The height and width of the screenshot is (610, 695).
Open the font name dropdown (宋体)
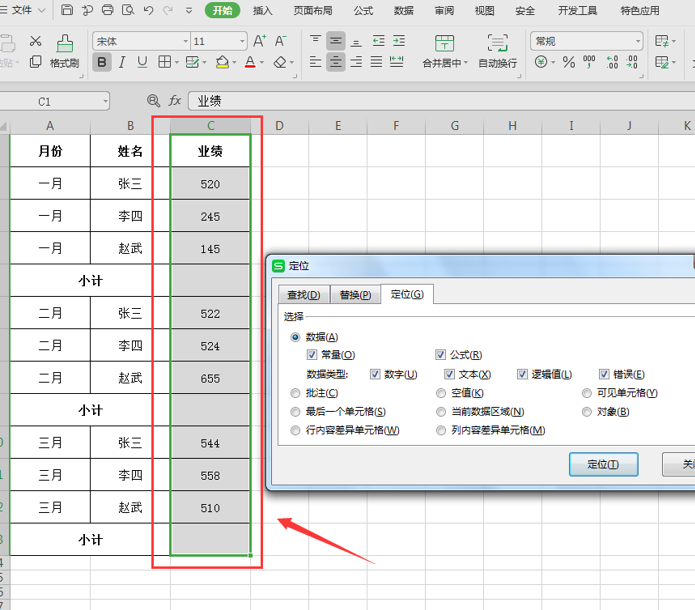tap(185, 41)
